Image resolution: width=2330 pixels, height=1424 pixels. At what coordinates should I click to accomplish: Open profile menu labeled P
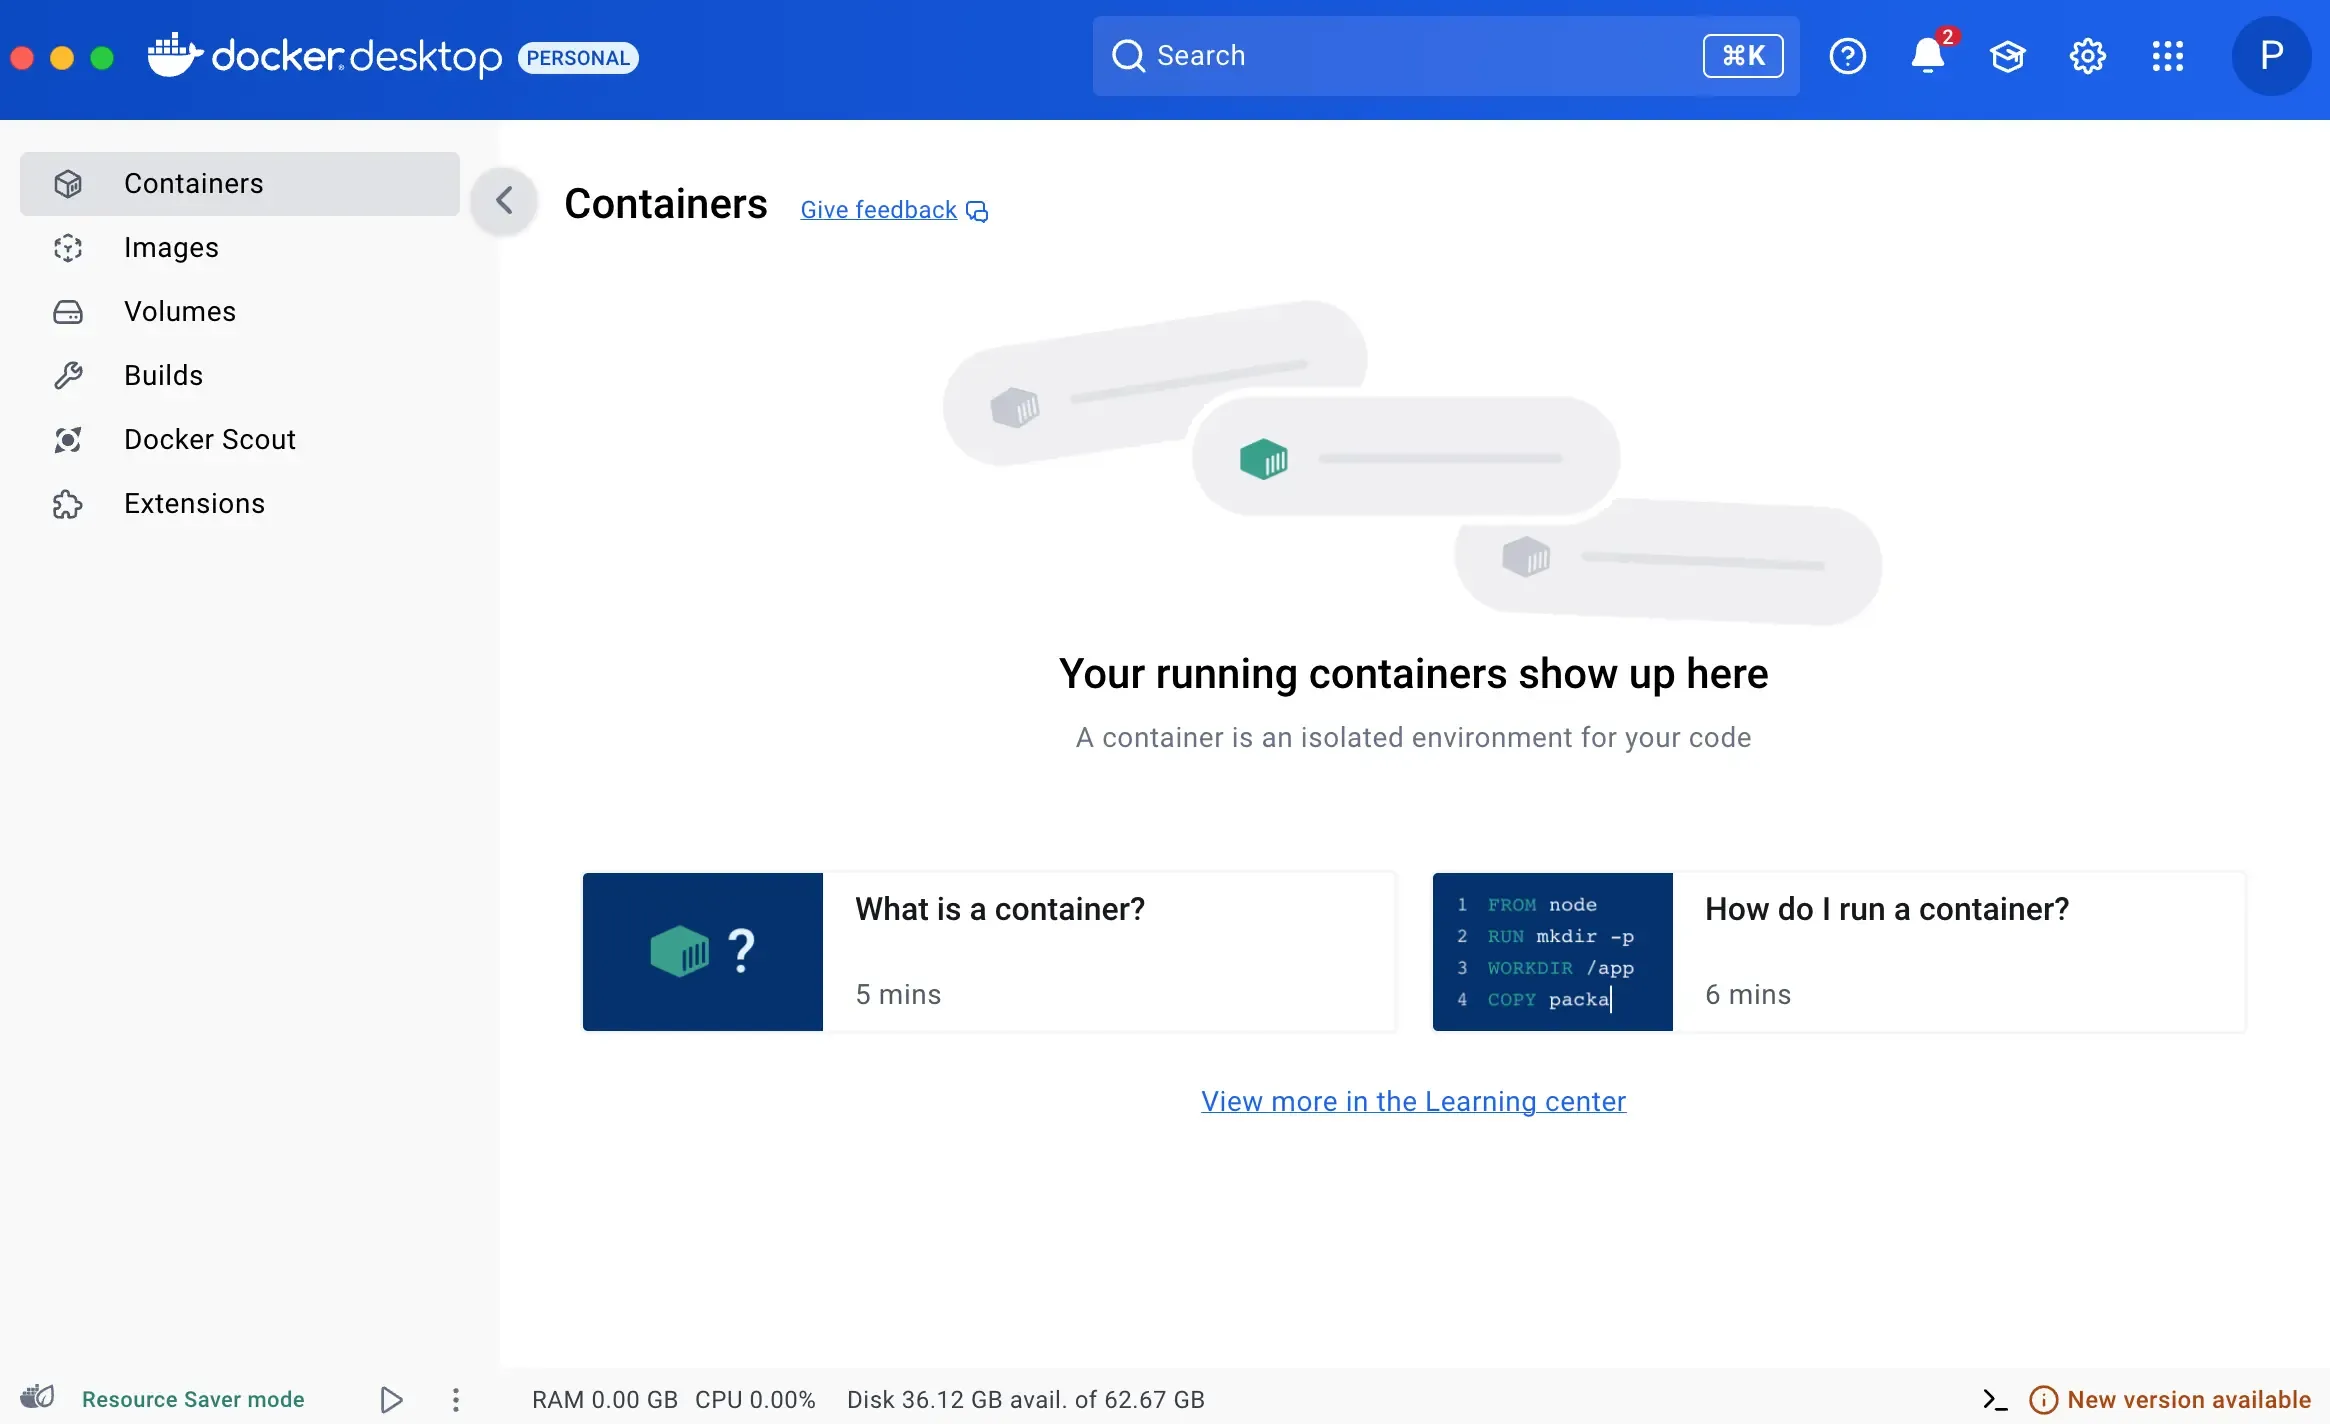coord(2272,56)
